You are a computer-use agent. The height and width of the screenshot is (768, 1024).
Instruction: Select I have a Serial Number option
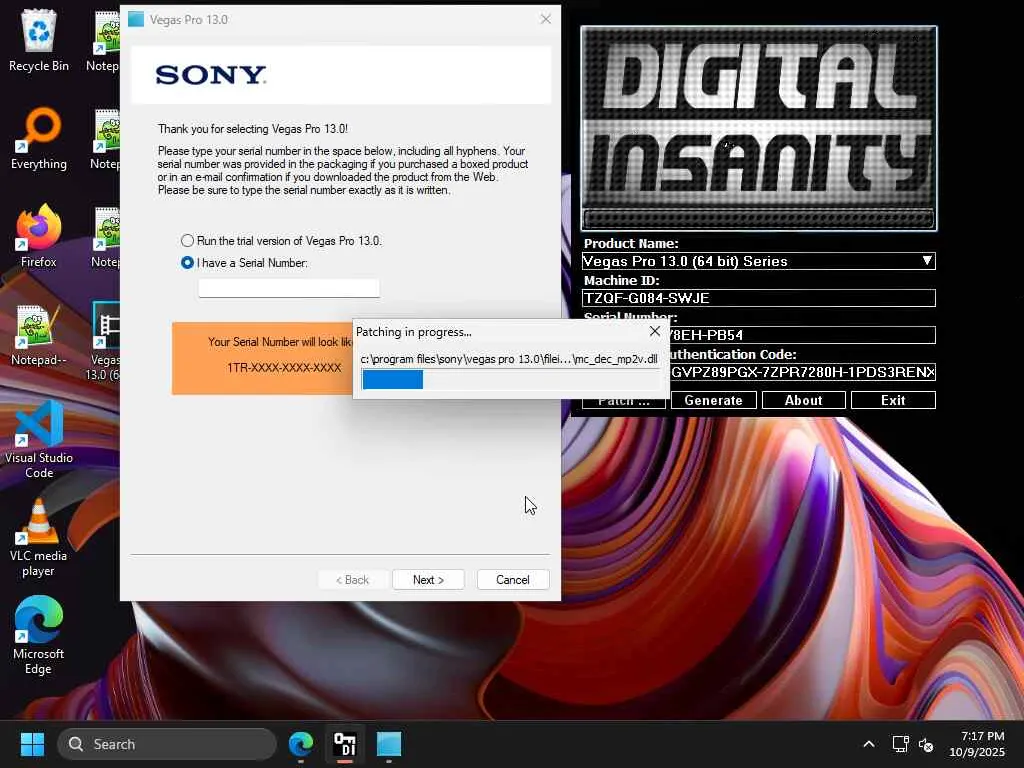pyautogui.click(x=244, y=263)
